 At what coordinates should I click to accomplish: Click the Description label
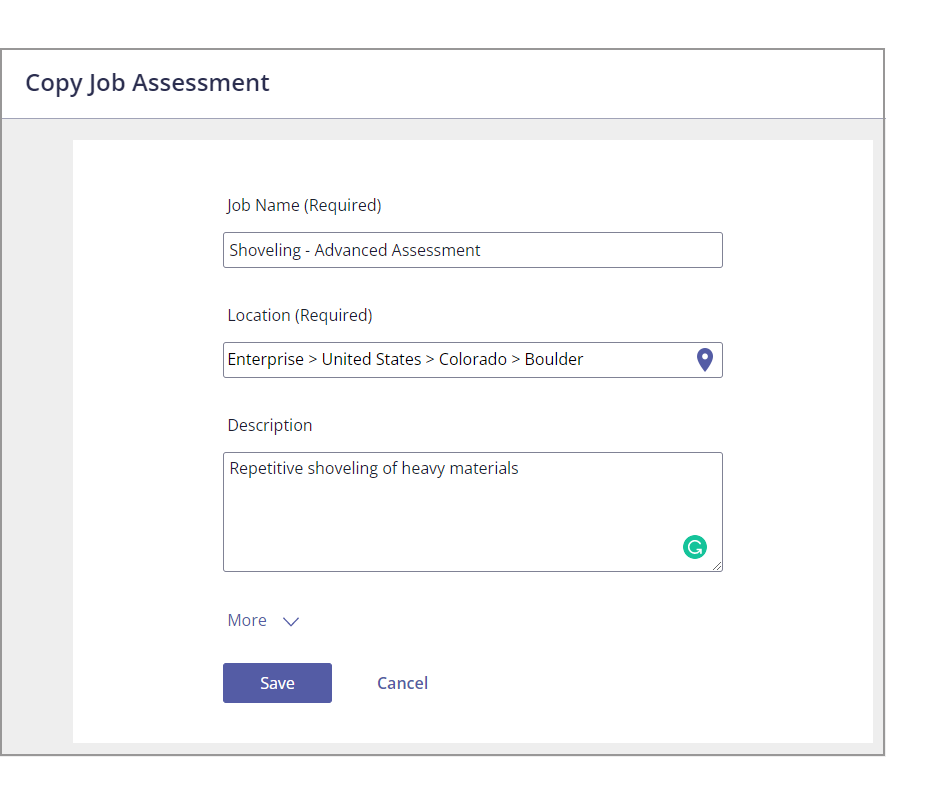point(270,425)
